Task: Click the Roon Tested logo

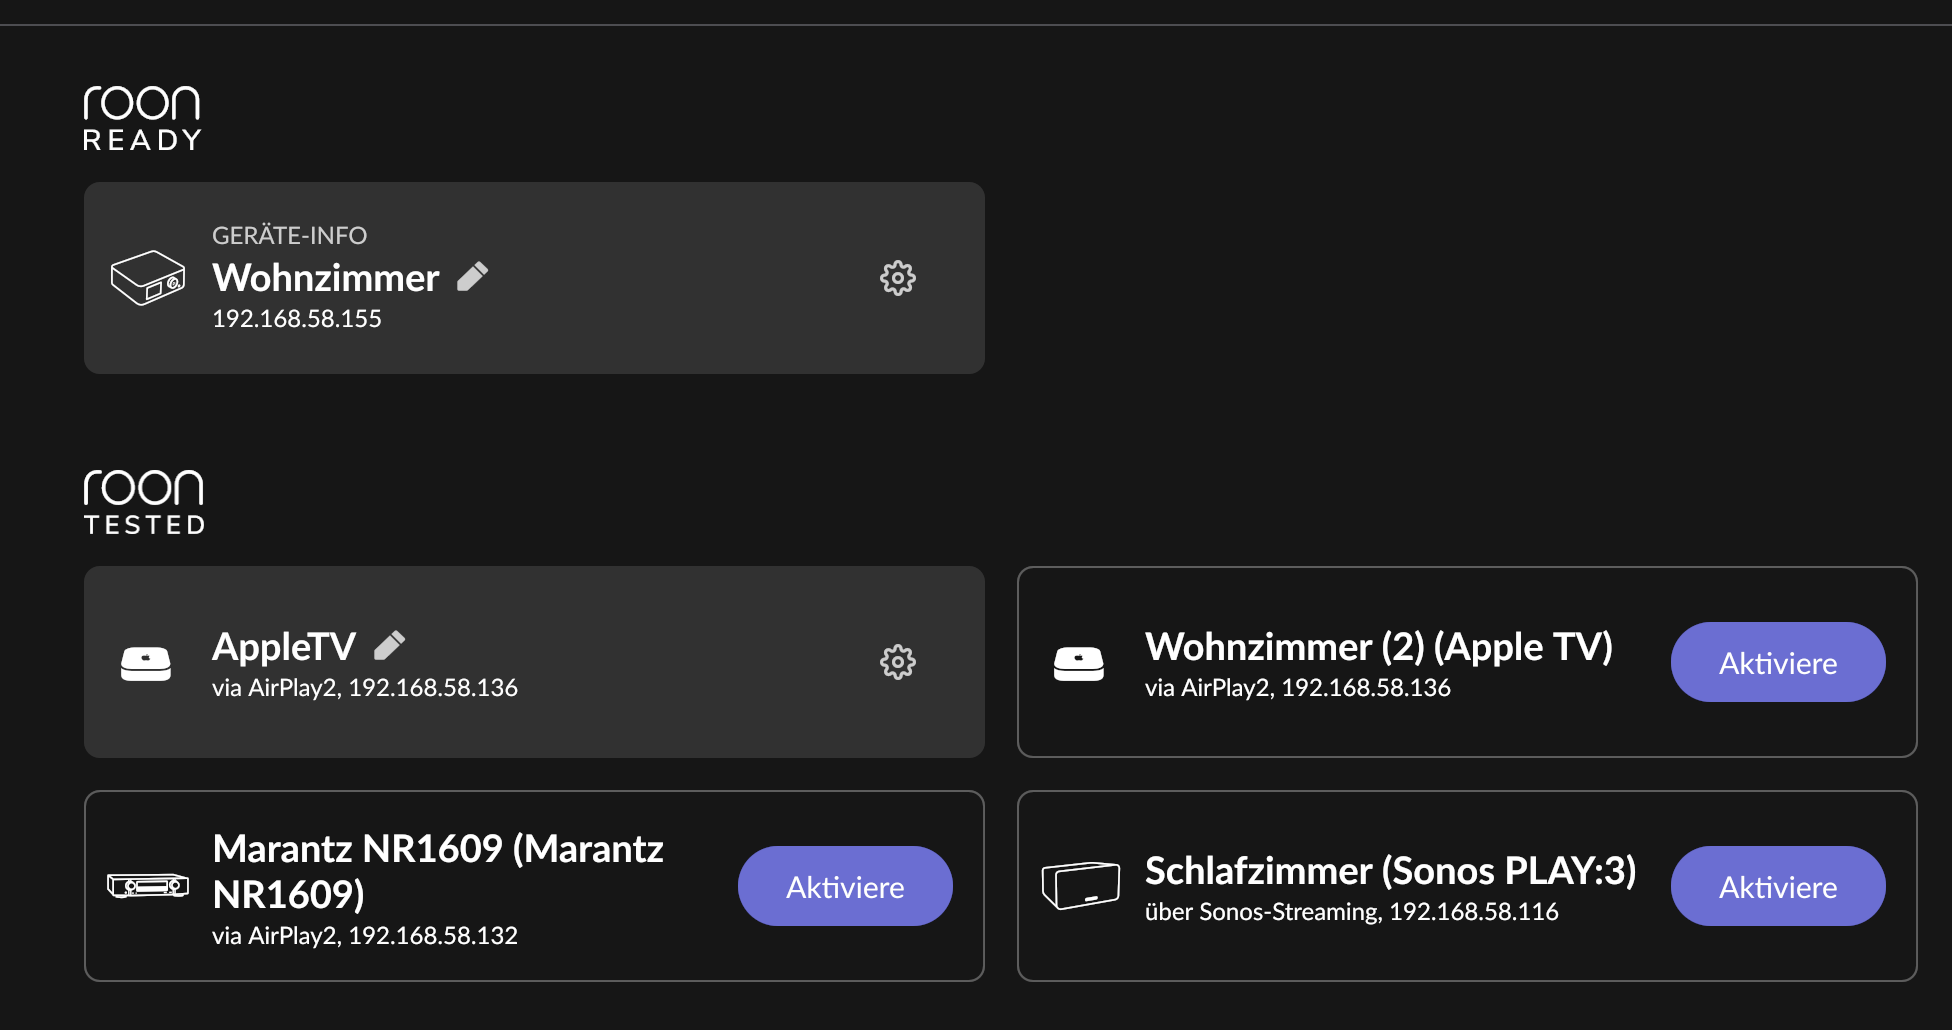Action: click(144, 502)
